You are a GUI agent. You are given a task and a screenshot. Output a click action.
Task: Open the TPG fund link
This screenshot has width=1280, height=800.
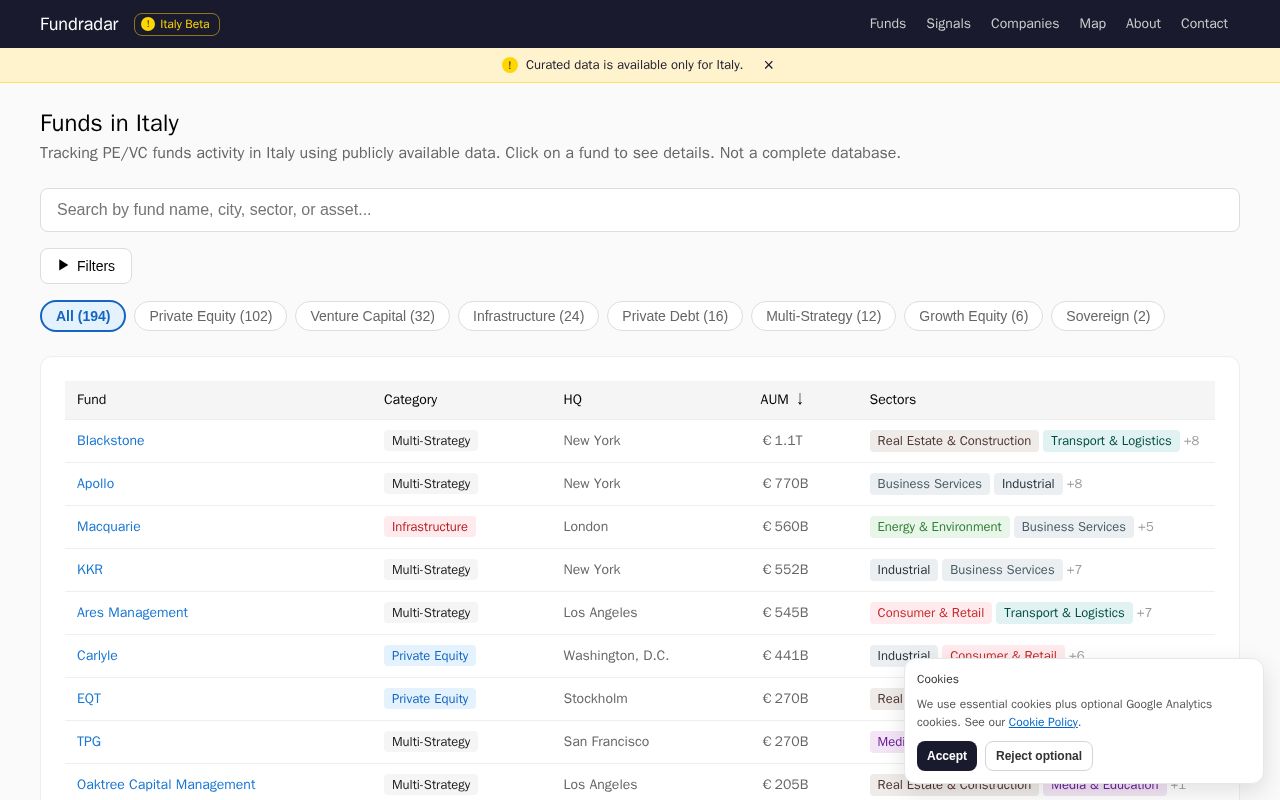[x=89, y=742]
